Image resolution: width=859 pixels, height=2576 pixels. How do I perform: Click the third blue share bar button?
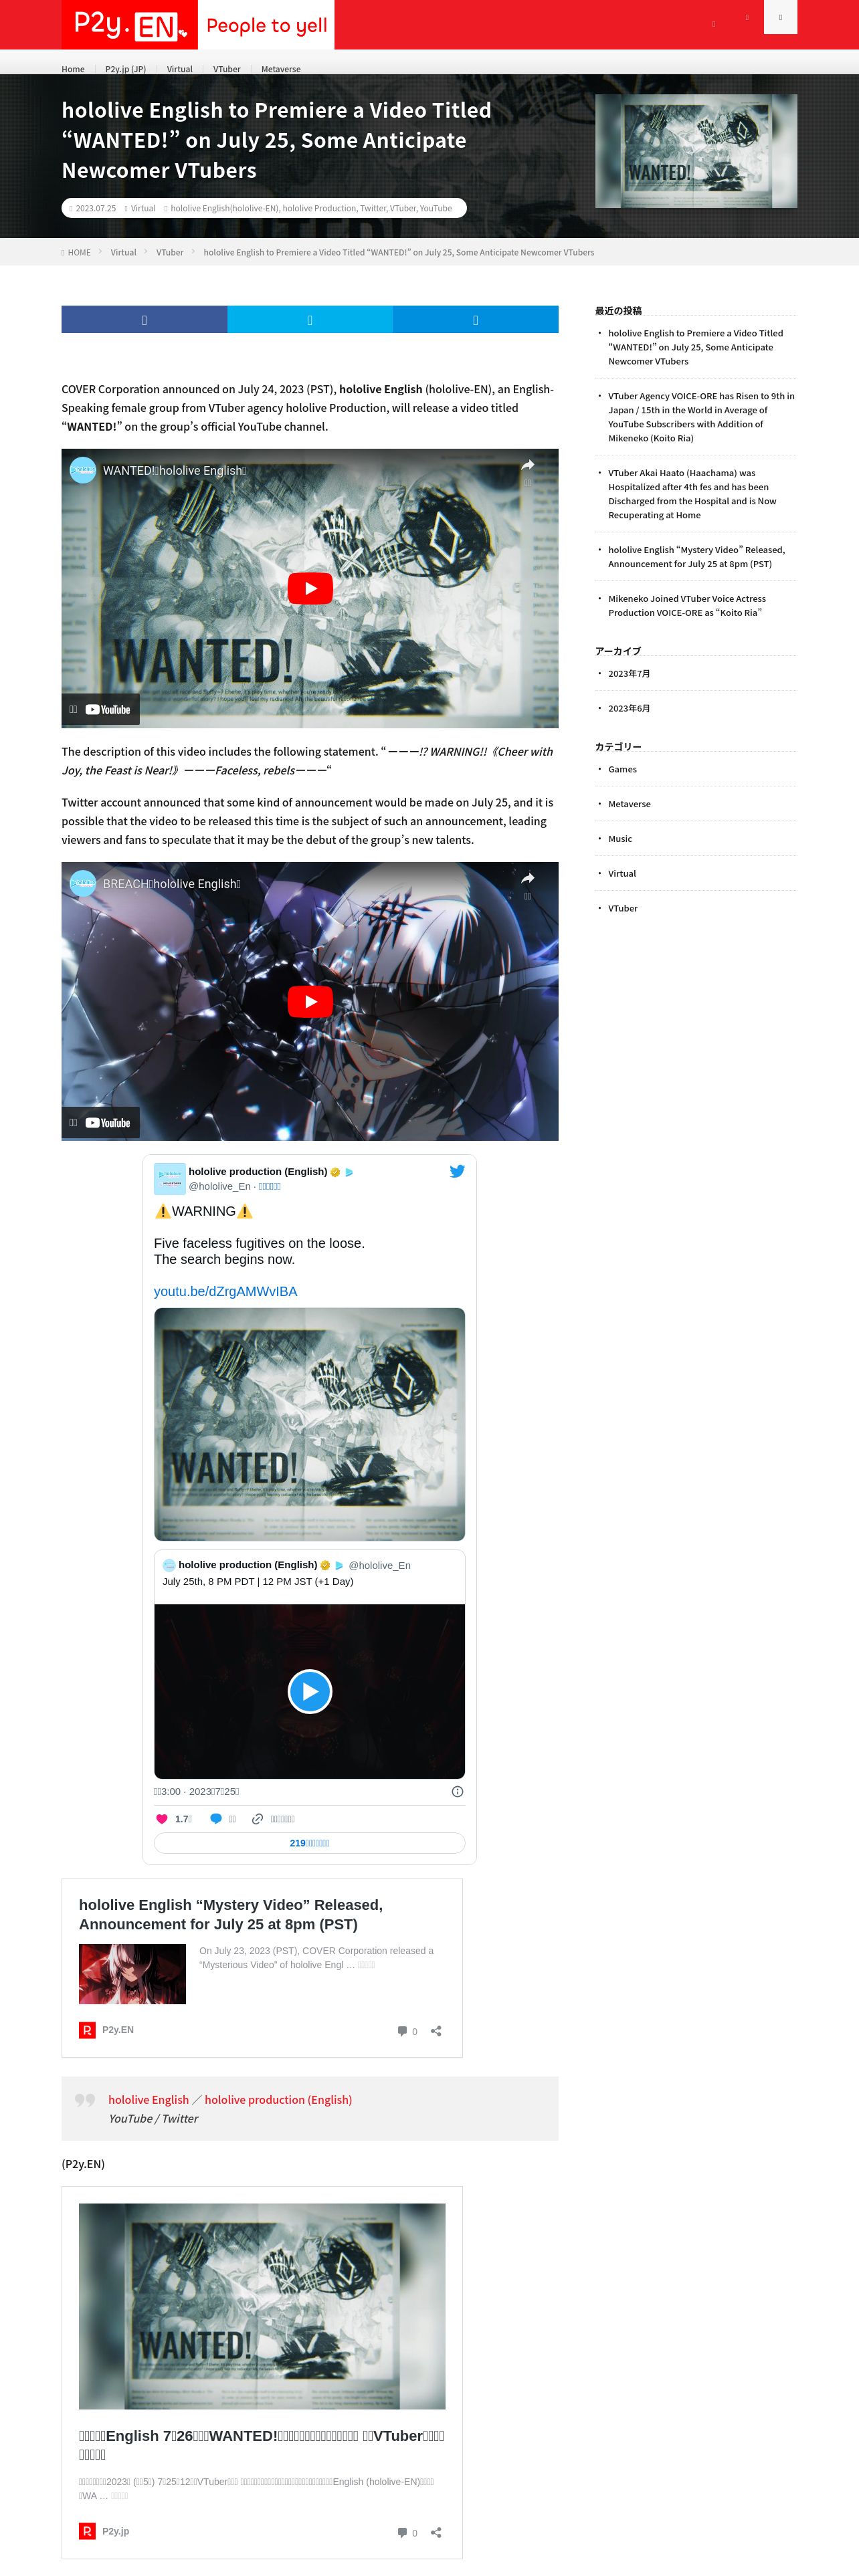[x=475, y=320]
